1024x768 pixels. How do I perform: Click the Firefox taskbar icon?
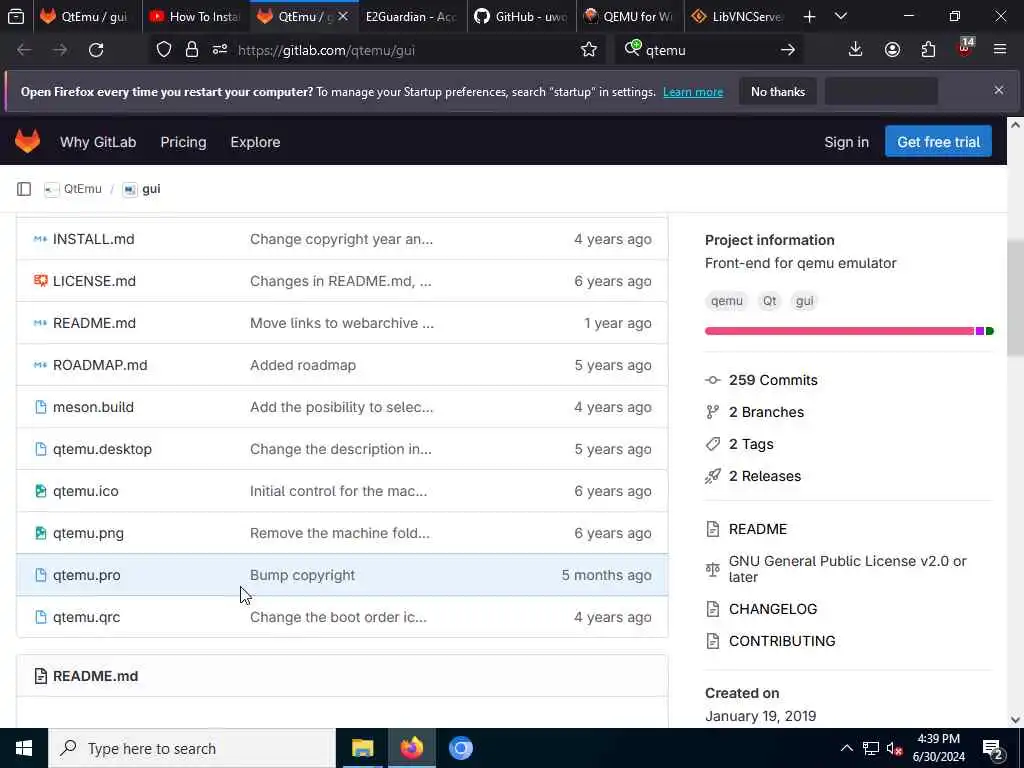411,748
